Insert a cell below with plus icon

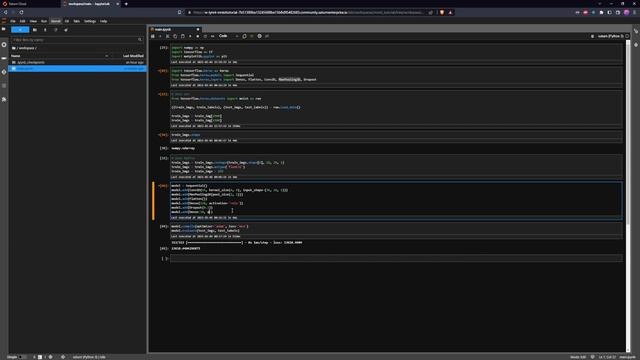(x=160, y=36)
